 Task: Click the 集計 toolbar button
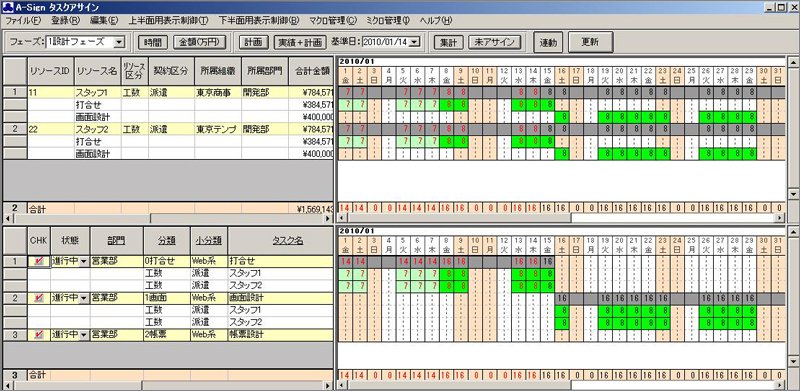point(448,42)
